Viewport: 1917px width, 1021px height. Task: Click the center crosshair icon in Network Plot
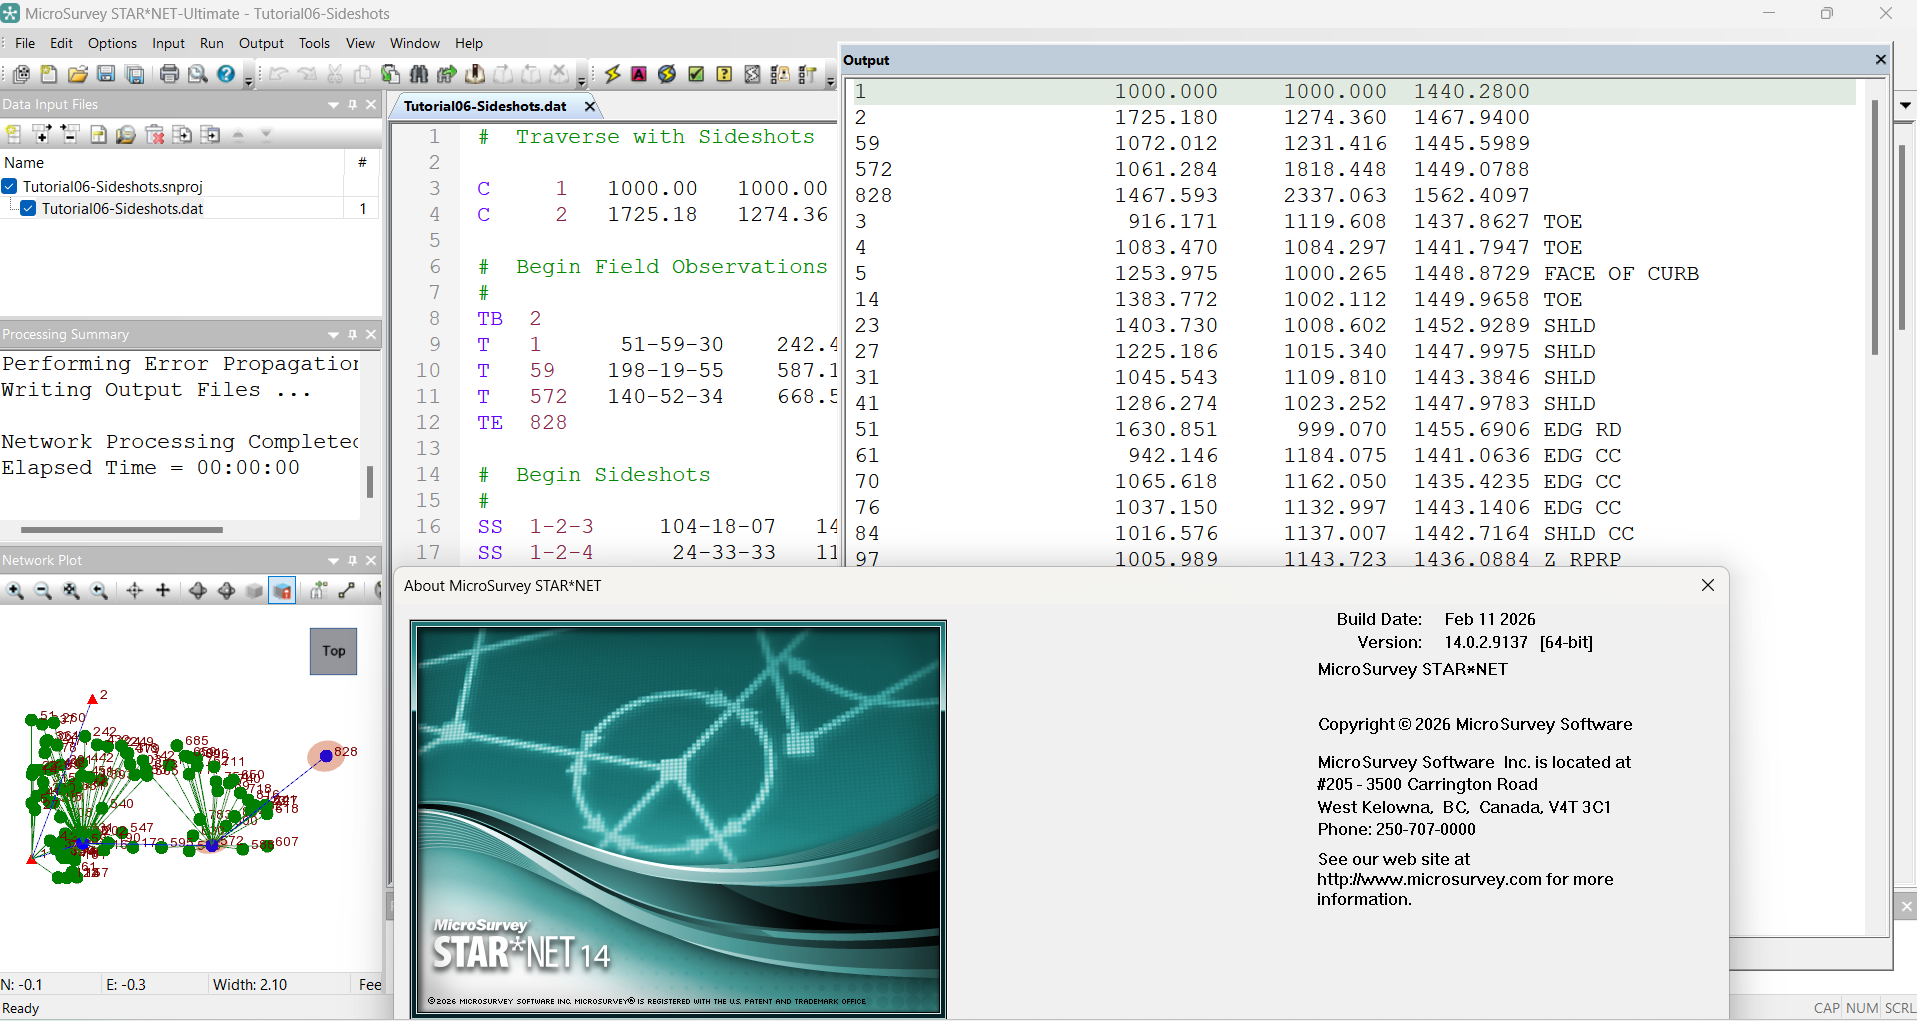click(134, 591)
